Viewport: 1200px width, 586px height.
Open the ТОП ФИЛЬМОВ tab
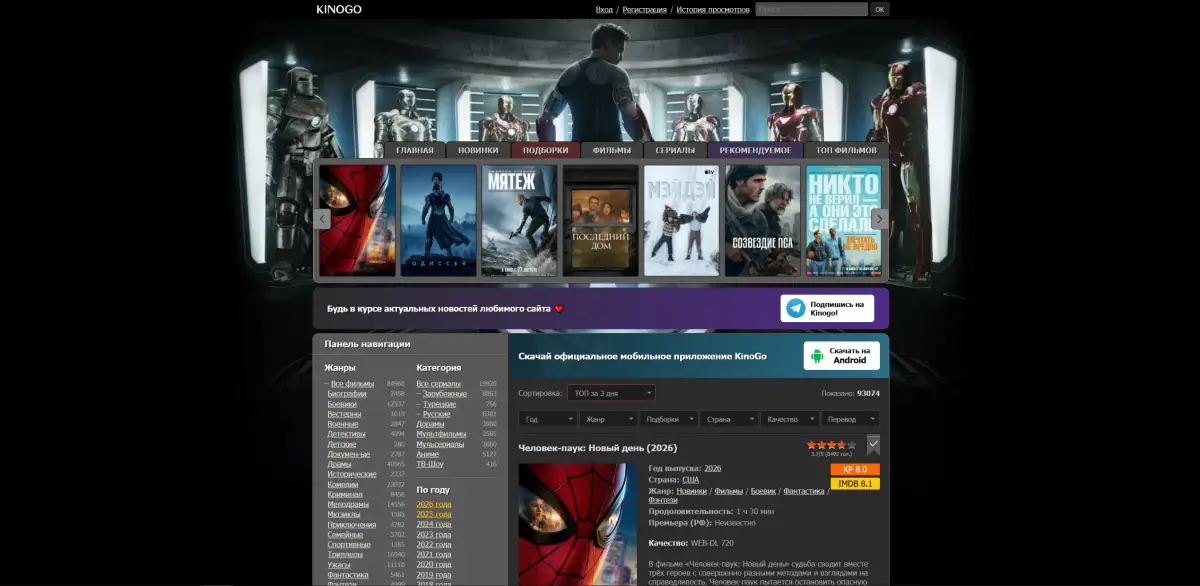(x=846, y=150)
